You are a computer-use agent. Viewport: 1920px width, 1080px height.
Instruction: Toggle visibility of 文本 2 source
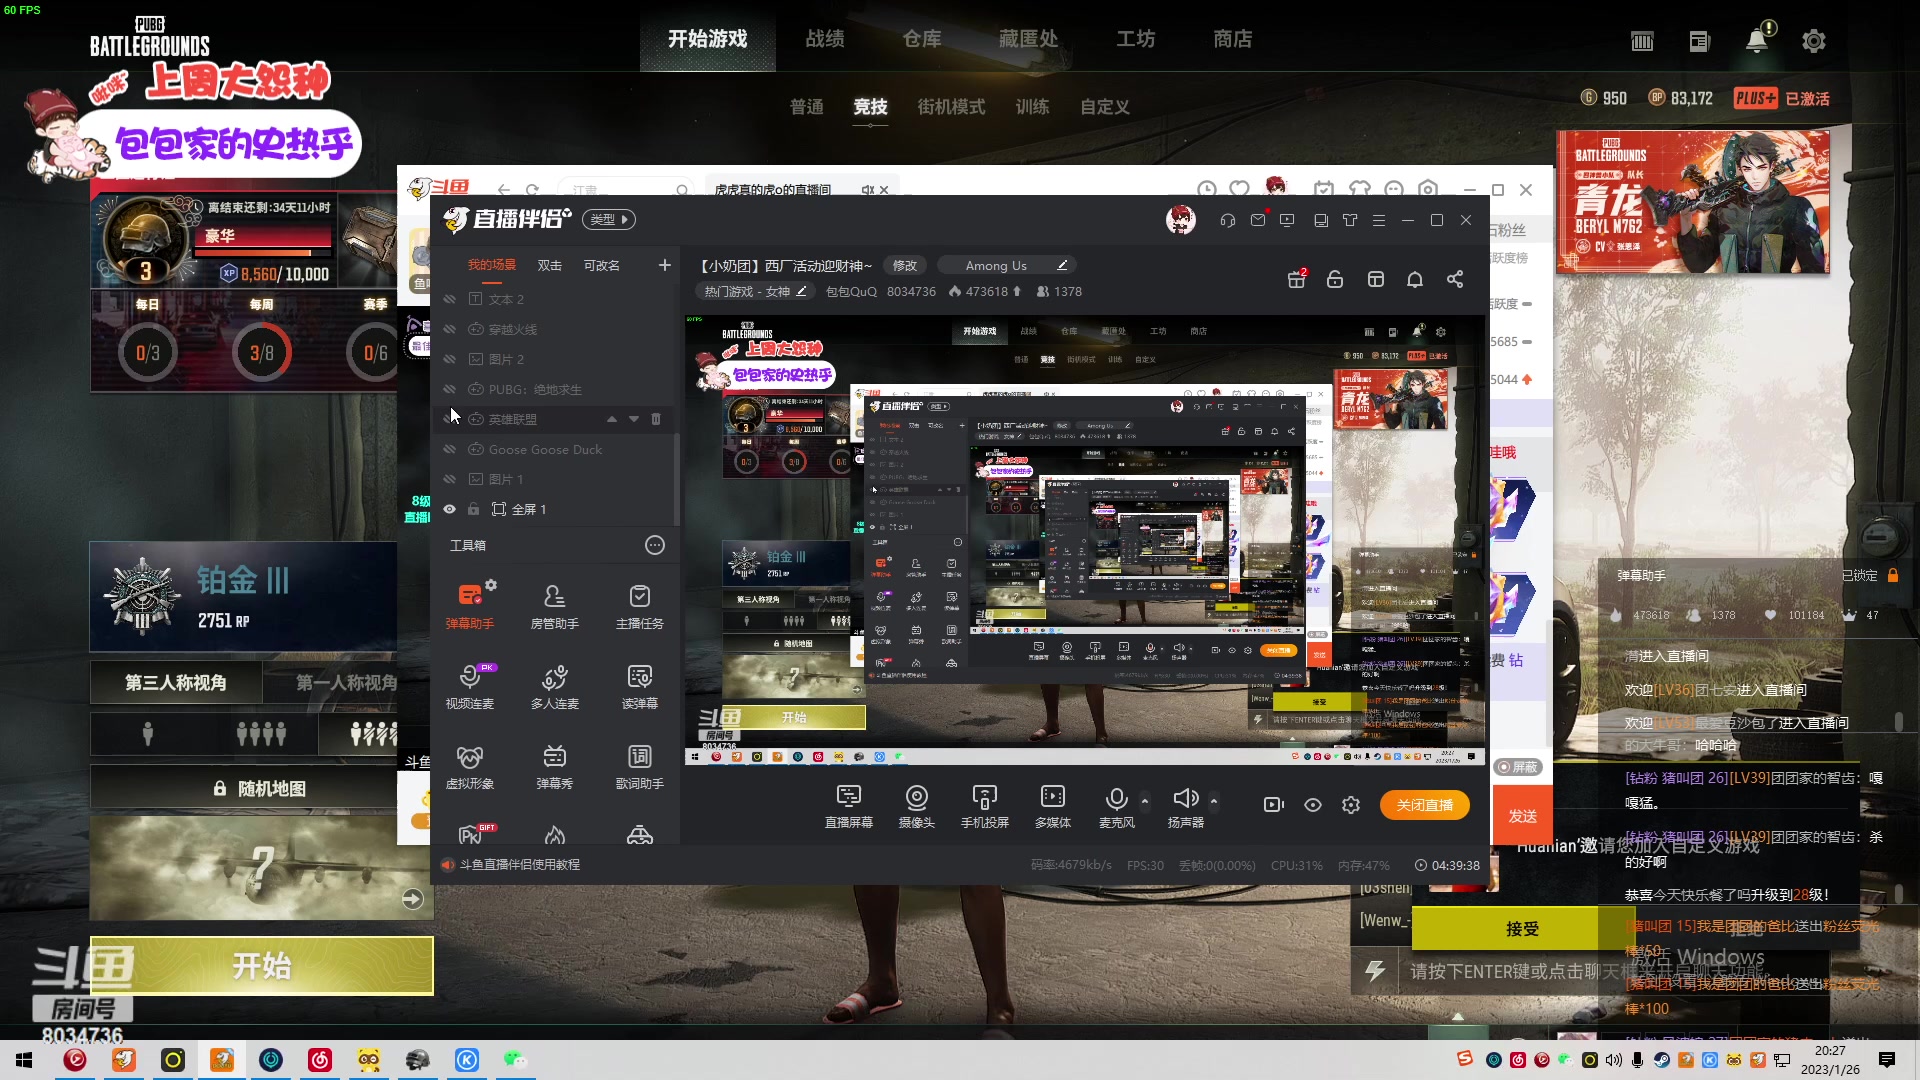click(450, 299)
